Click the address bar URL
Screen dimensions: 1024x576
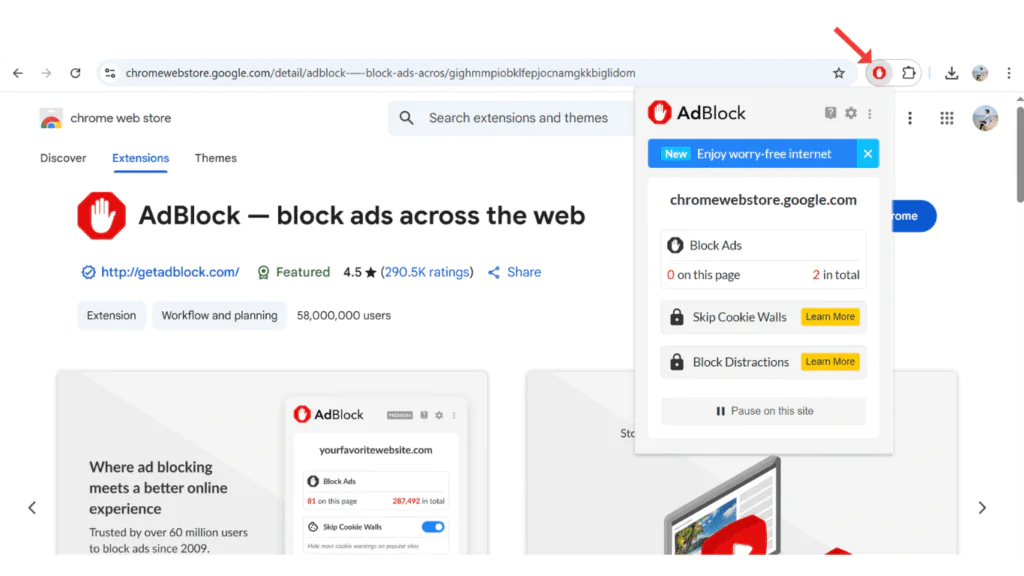(380, 73)
